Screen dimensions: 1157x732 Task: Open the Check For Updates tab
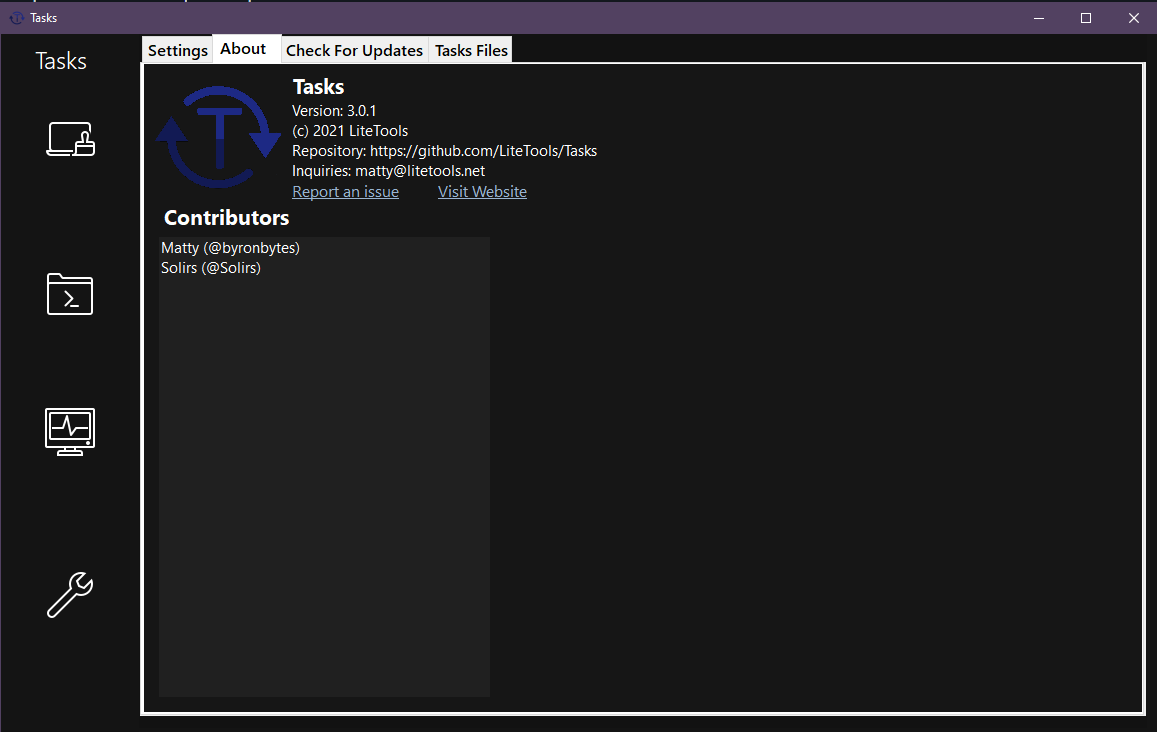[354, 50]
